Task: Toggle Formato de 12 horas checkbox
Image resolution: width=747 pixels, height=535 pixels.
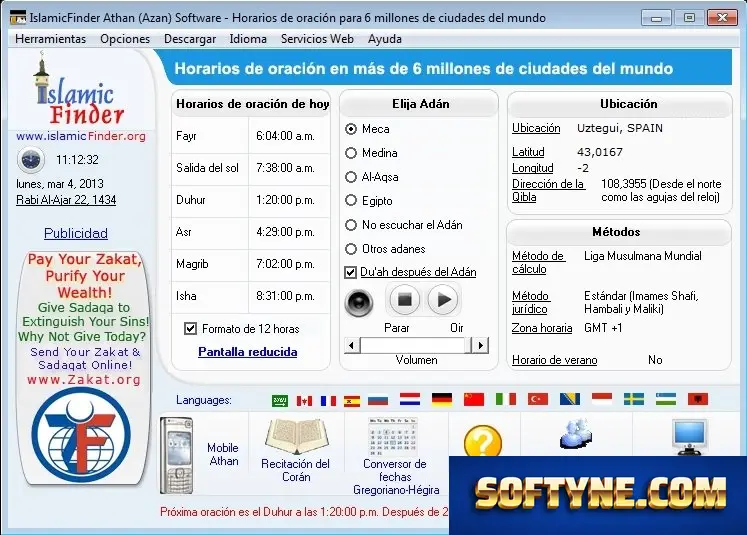Action: [x=191, y=328]
